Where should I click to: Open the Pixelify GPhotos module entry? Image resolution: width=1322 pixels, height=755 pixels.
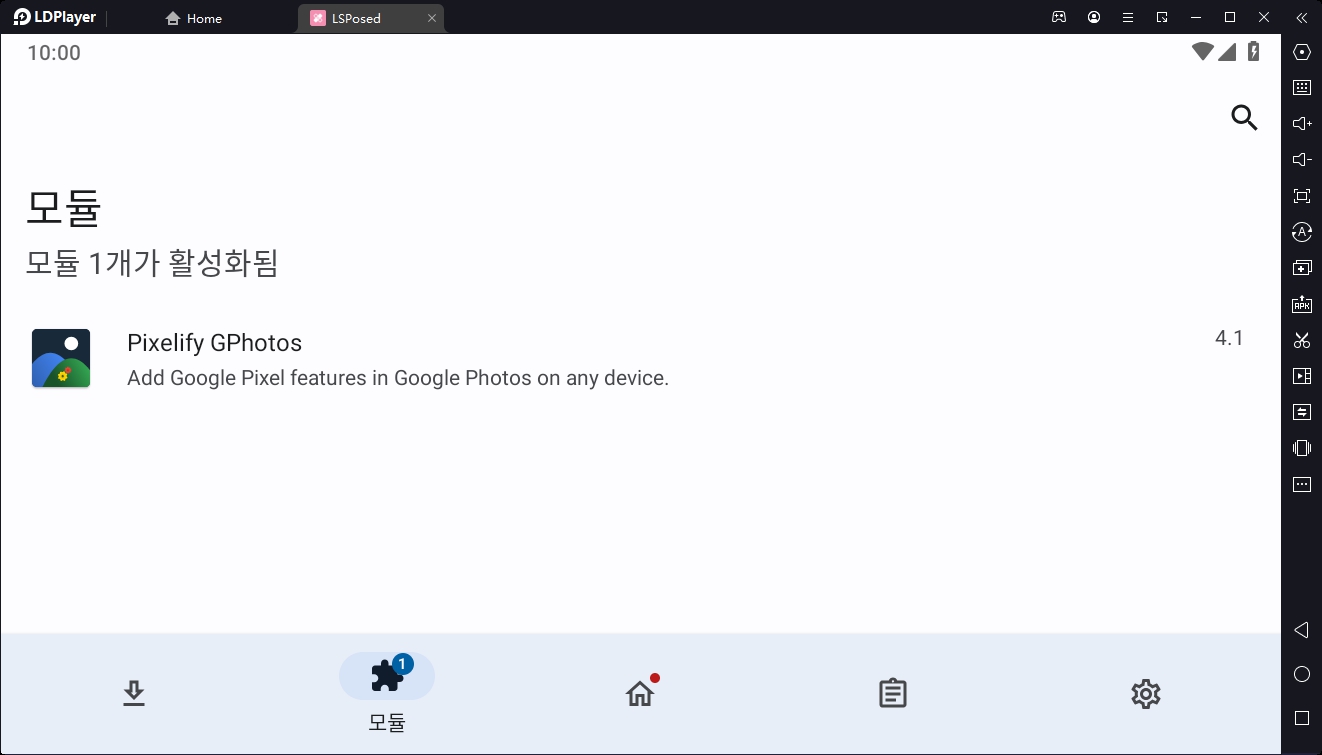point(640,359)
